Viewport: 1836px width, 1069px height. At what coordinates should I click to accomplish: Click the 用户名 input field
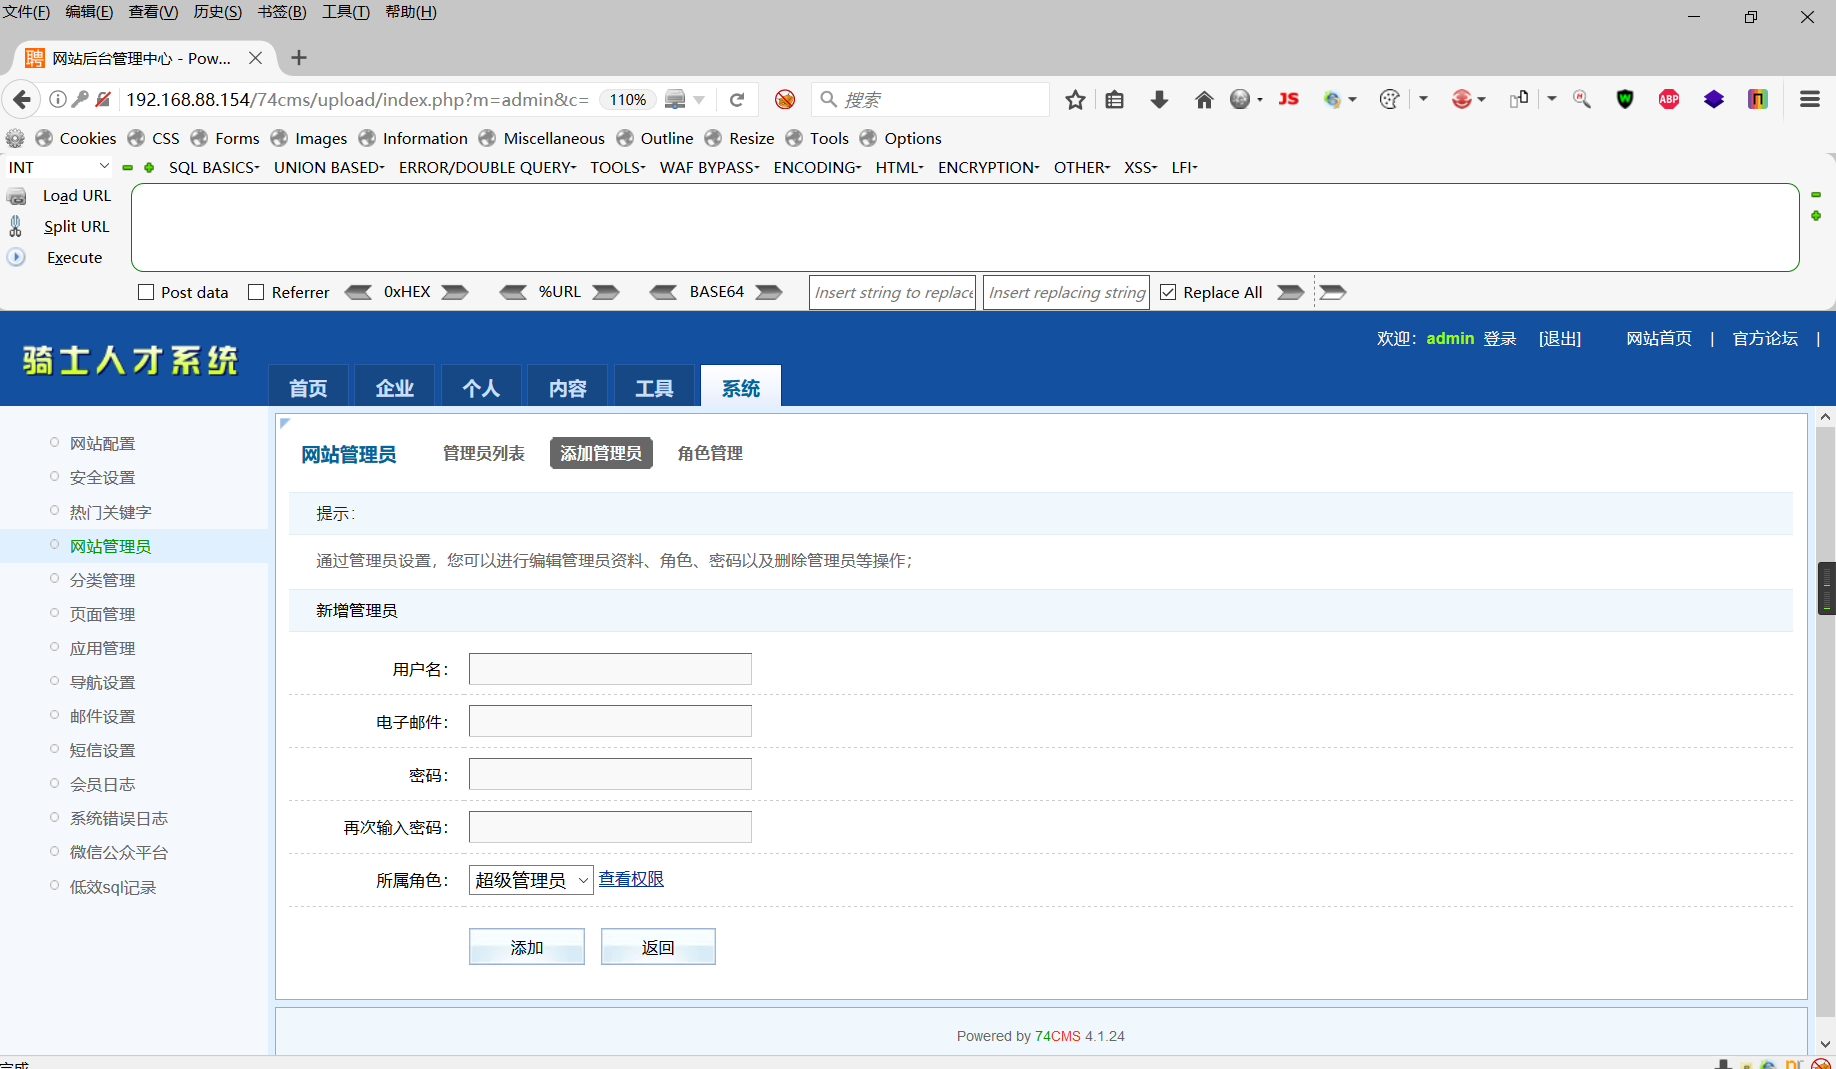[609, 668]
